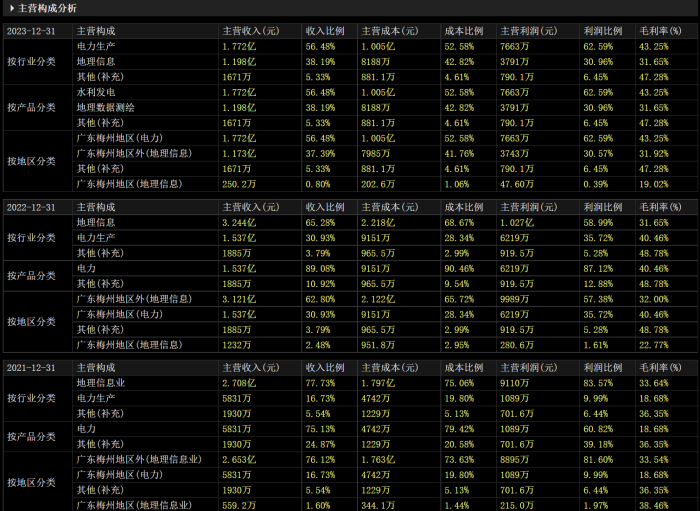Click the 9110万 profit cell
The image size is (700, 511).
coord(516,382)
